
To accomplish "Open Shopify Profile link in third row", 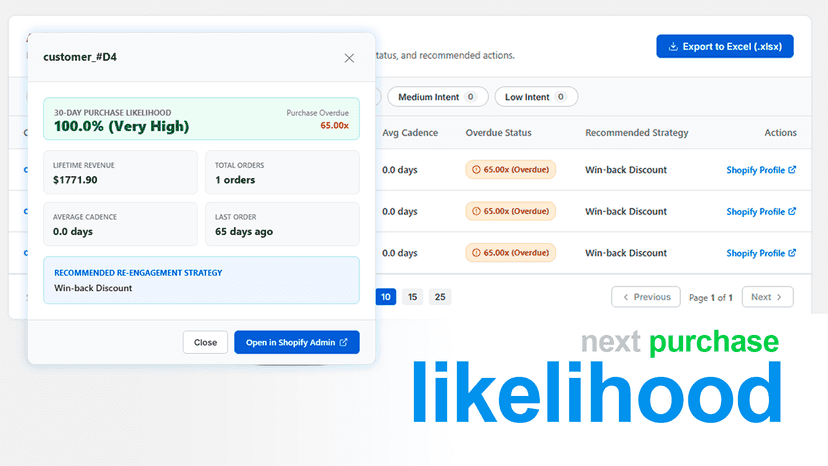I will 761,253.
